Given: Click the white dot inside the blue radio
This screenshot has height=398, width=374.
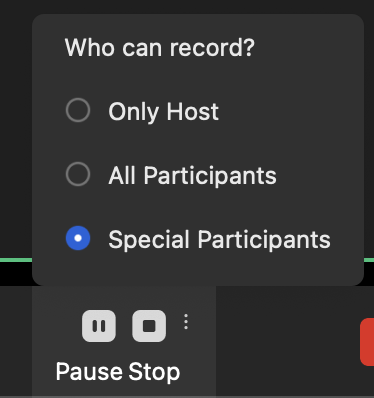Looking at the screenshot, I should coord(78,238).
